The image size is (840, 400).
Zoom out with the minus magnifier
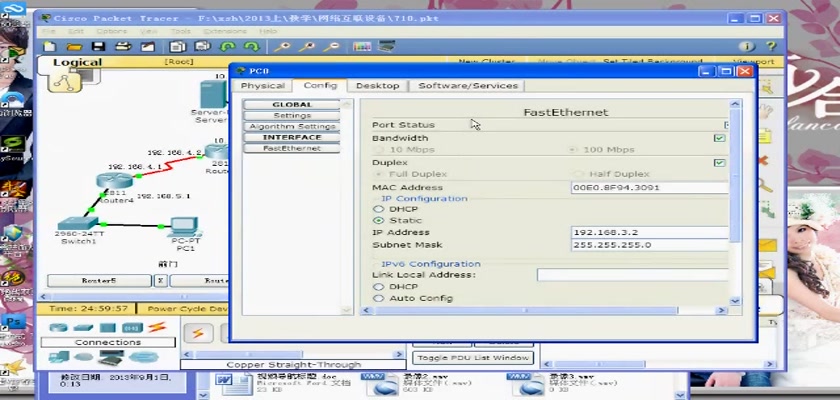(331, 47)
